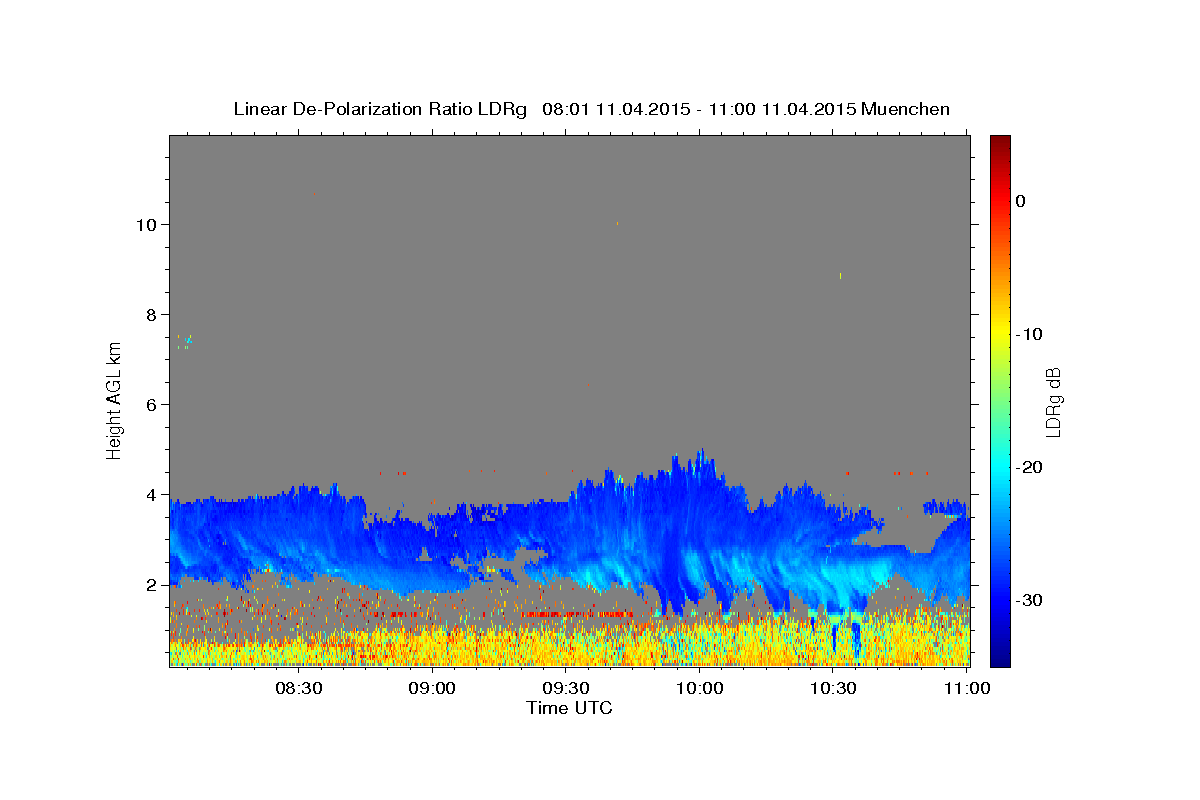The width and height of the screenshot is (1200, 800).
Task: Click the 11:00 time tick label
Action: click(x=967, y=688)
